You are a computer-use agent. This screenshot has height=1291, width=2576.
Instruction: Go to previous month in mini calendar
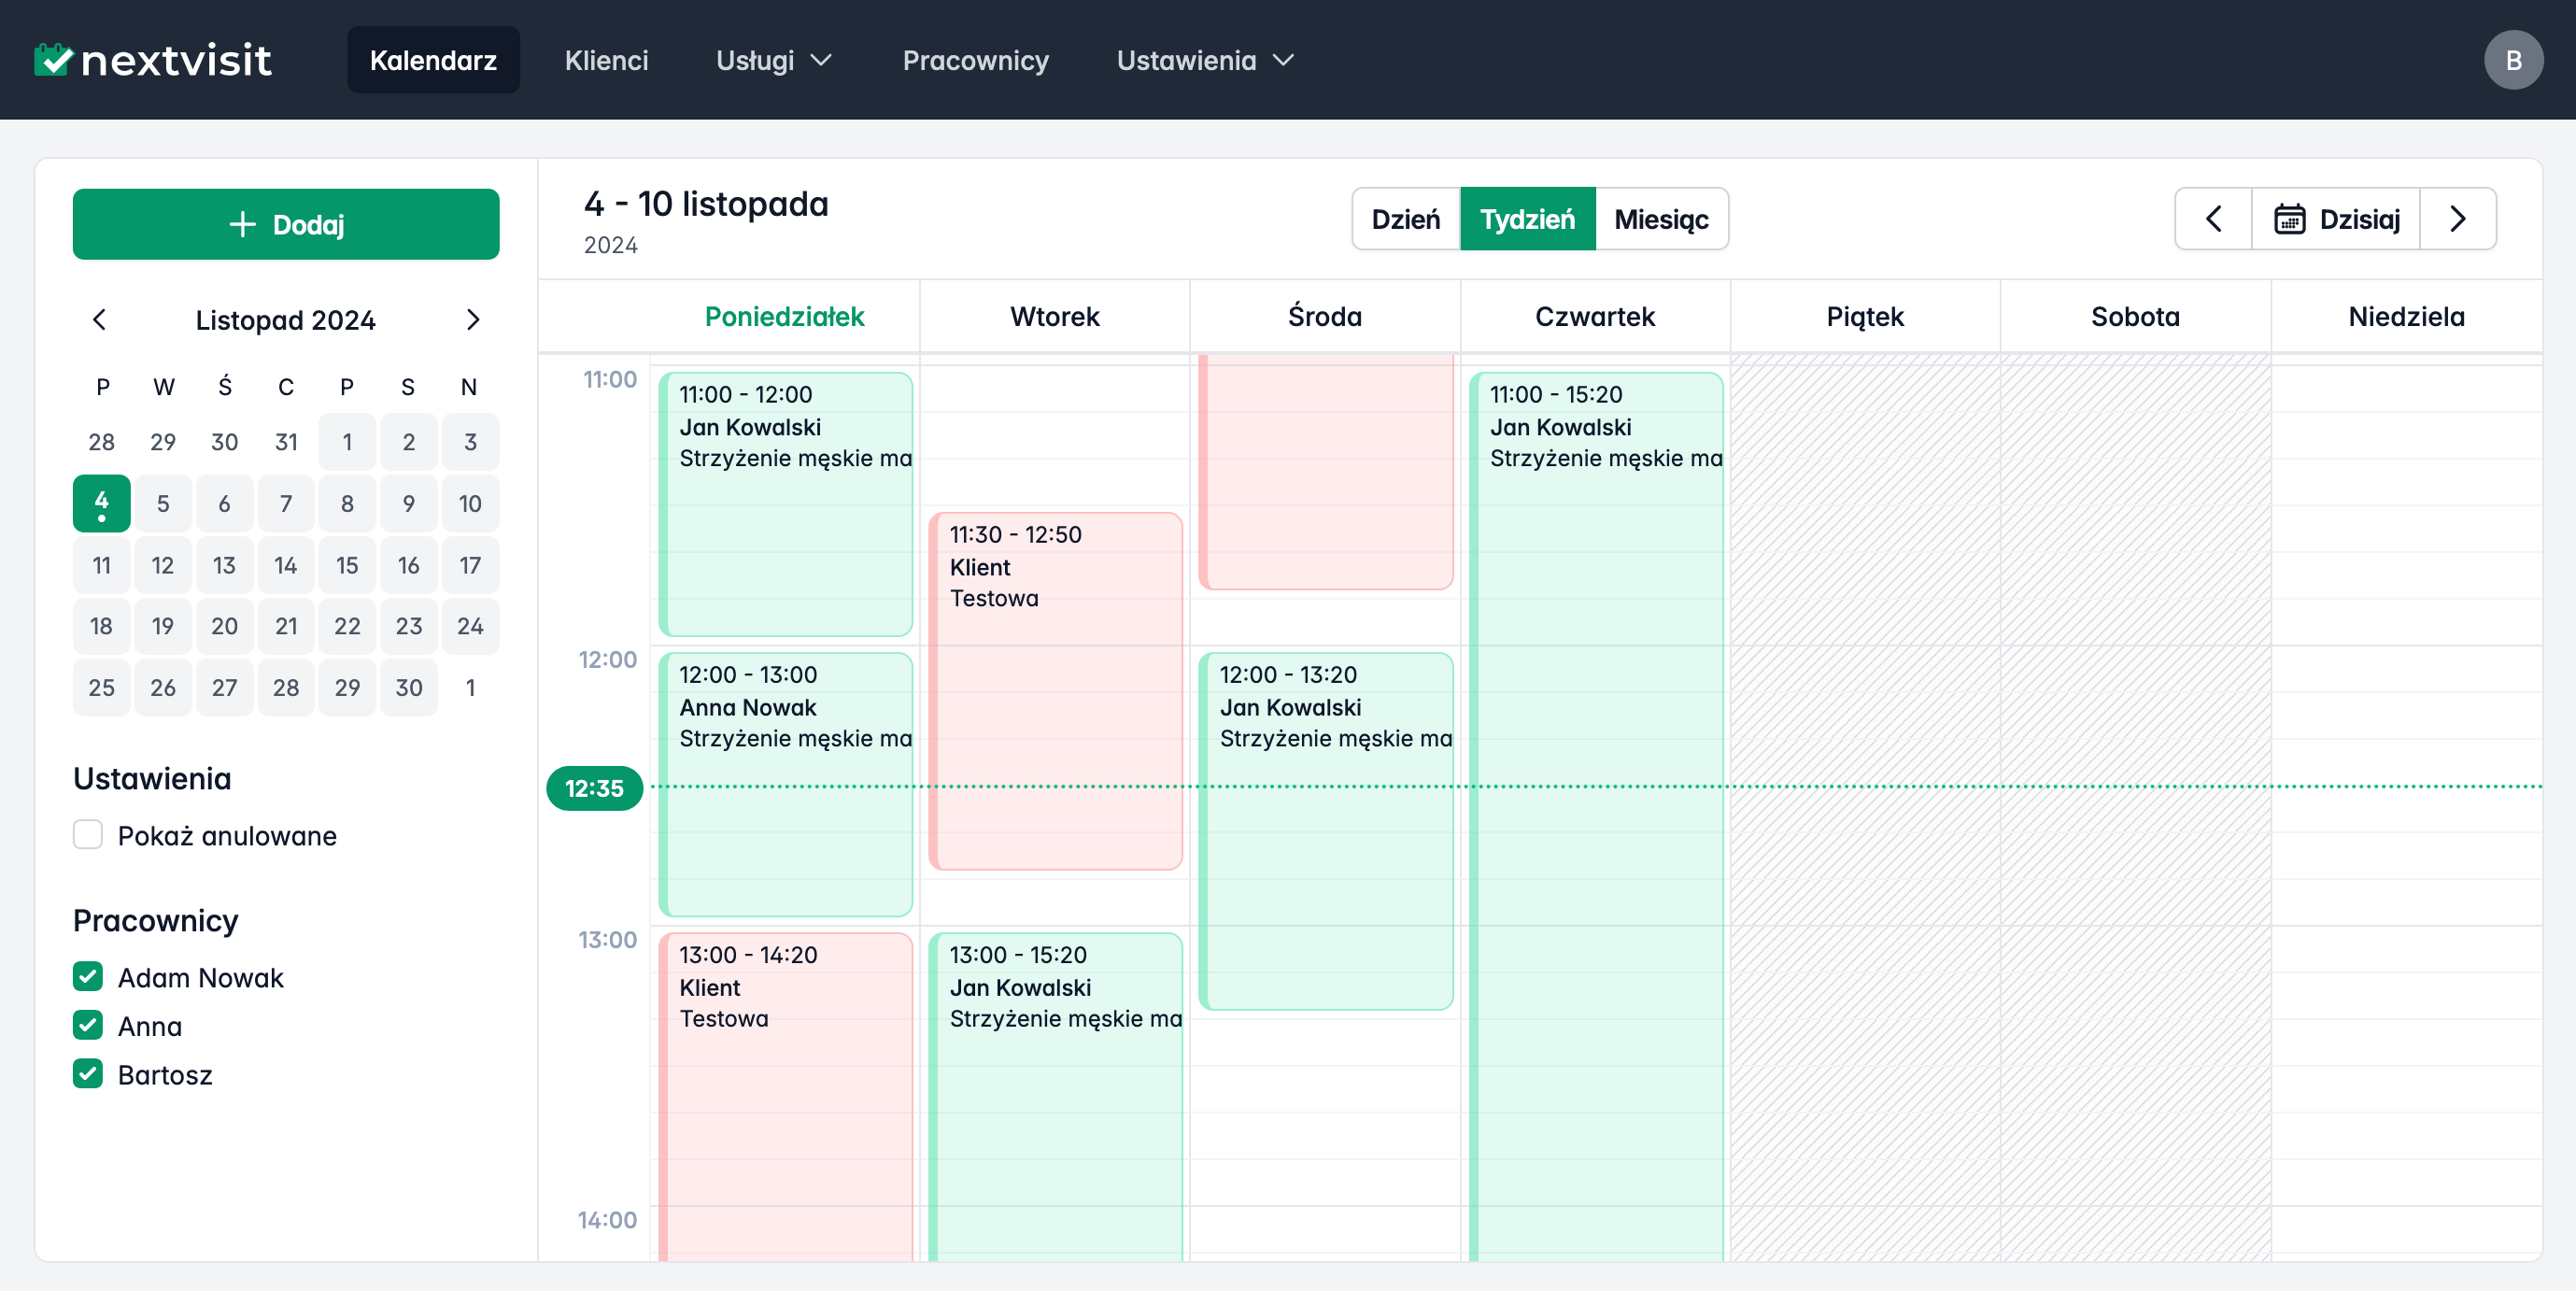click(99, 320)
